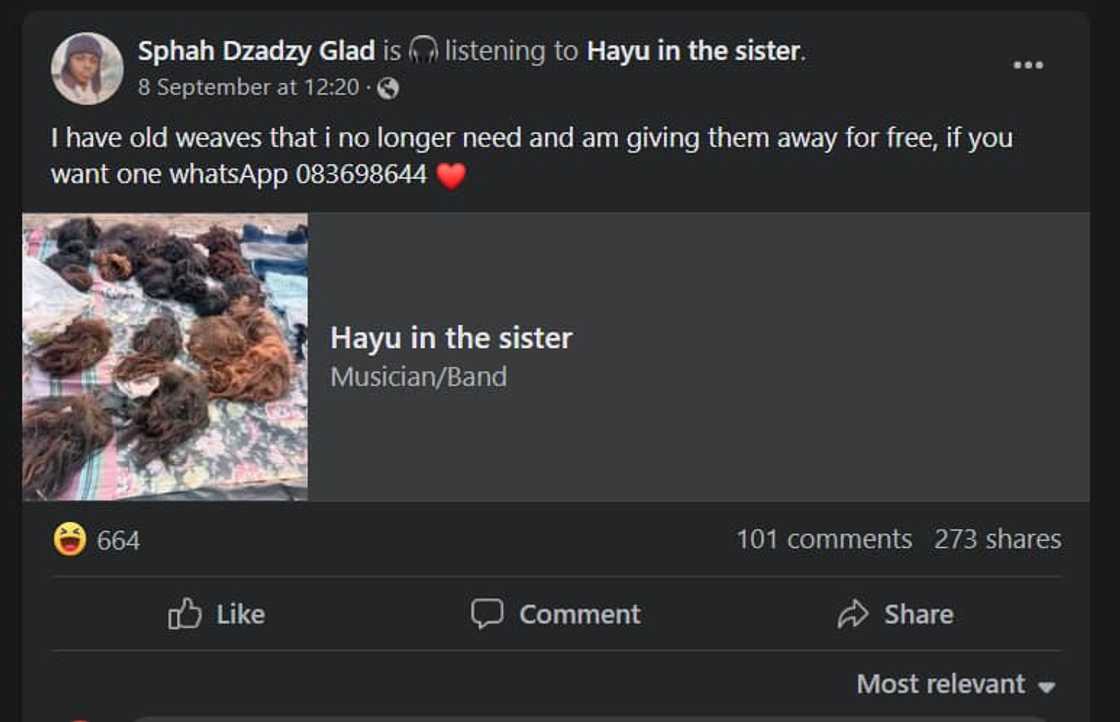Click the 273 shares count
This screenshot has height=722, width=1120.
point(998,538)
